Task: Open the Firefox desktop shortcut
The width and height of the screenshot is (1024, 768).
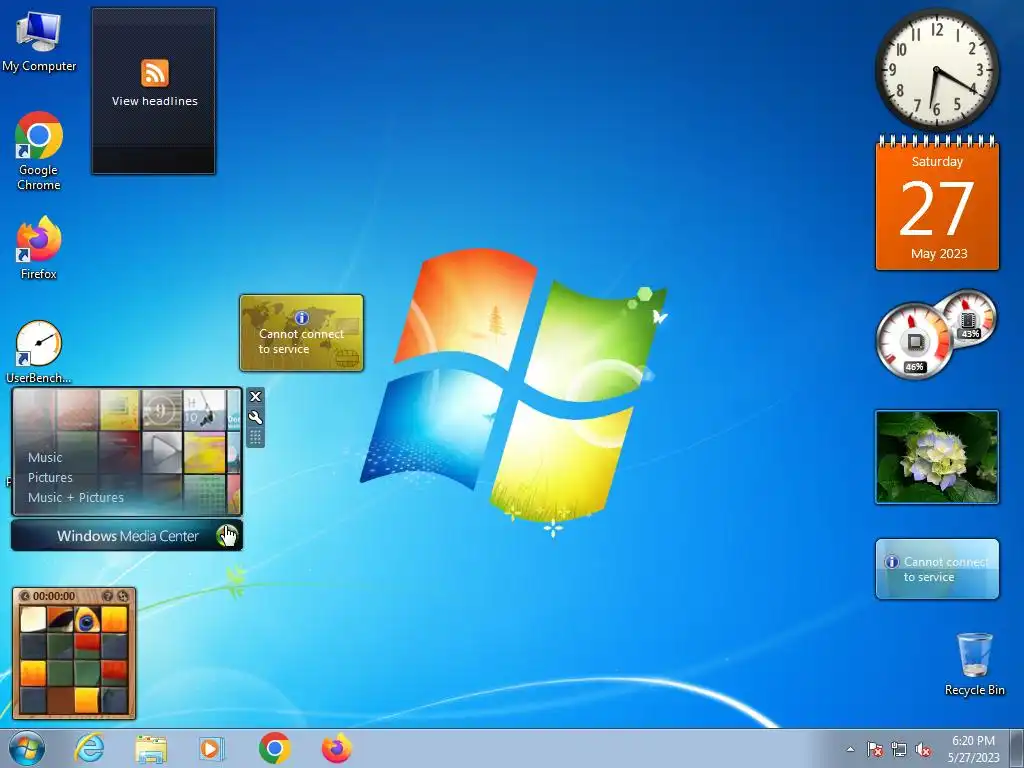Action: tap(39, 248)
